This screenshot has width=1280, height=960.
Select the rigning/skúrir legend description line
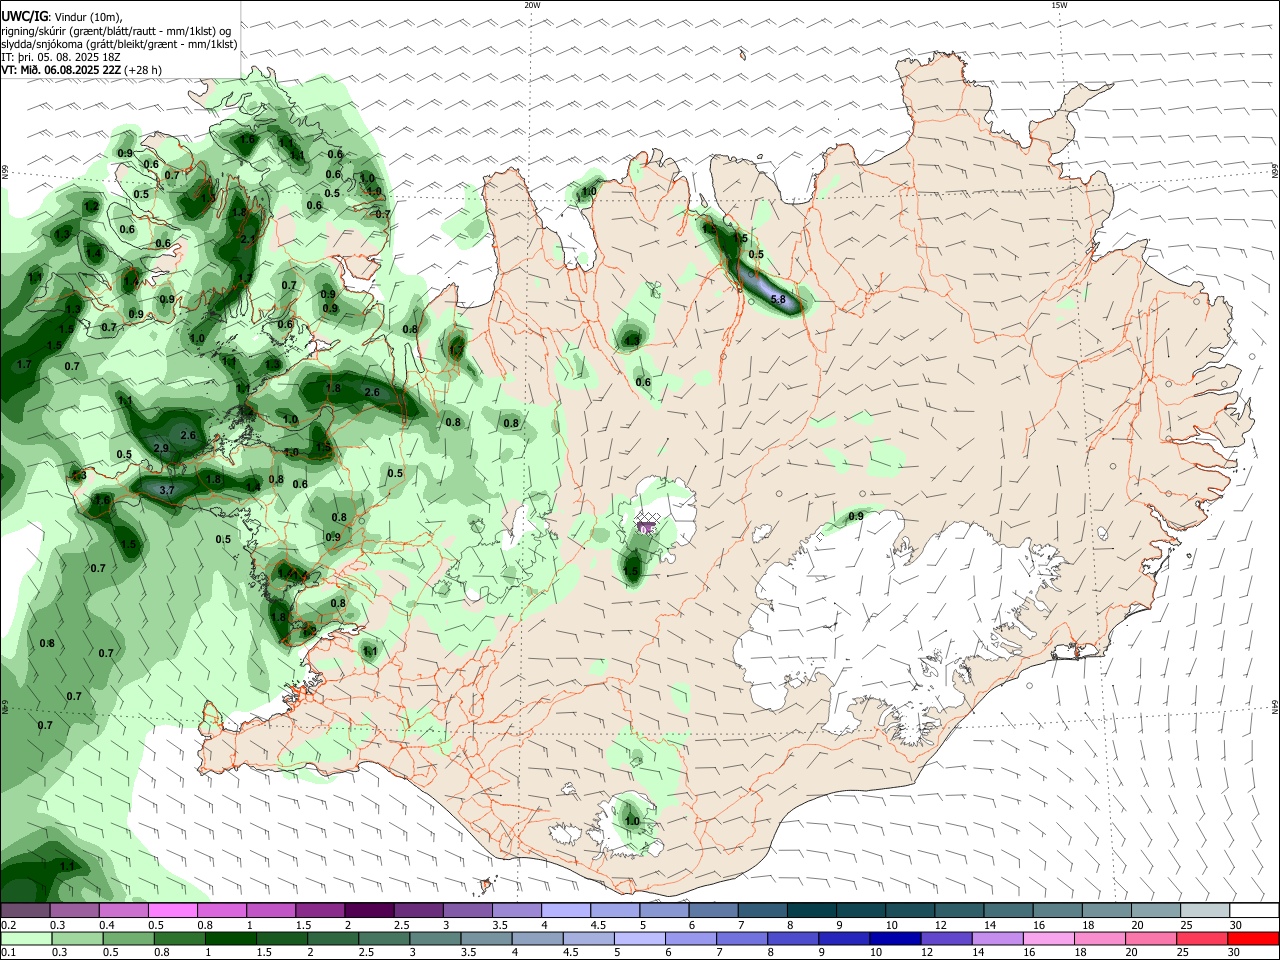(x=117, y=31)
